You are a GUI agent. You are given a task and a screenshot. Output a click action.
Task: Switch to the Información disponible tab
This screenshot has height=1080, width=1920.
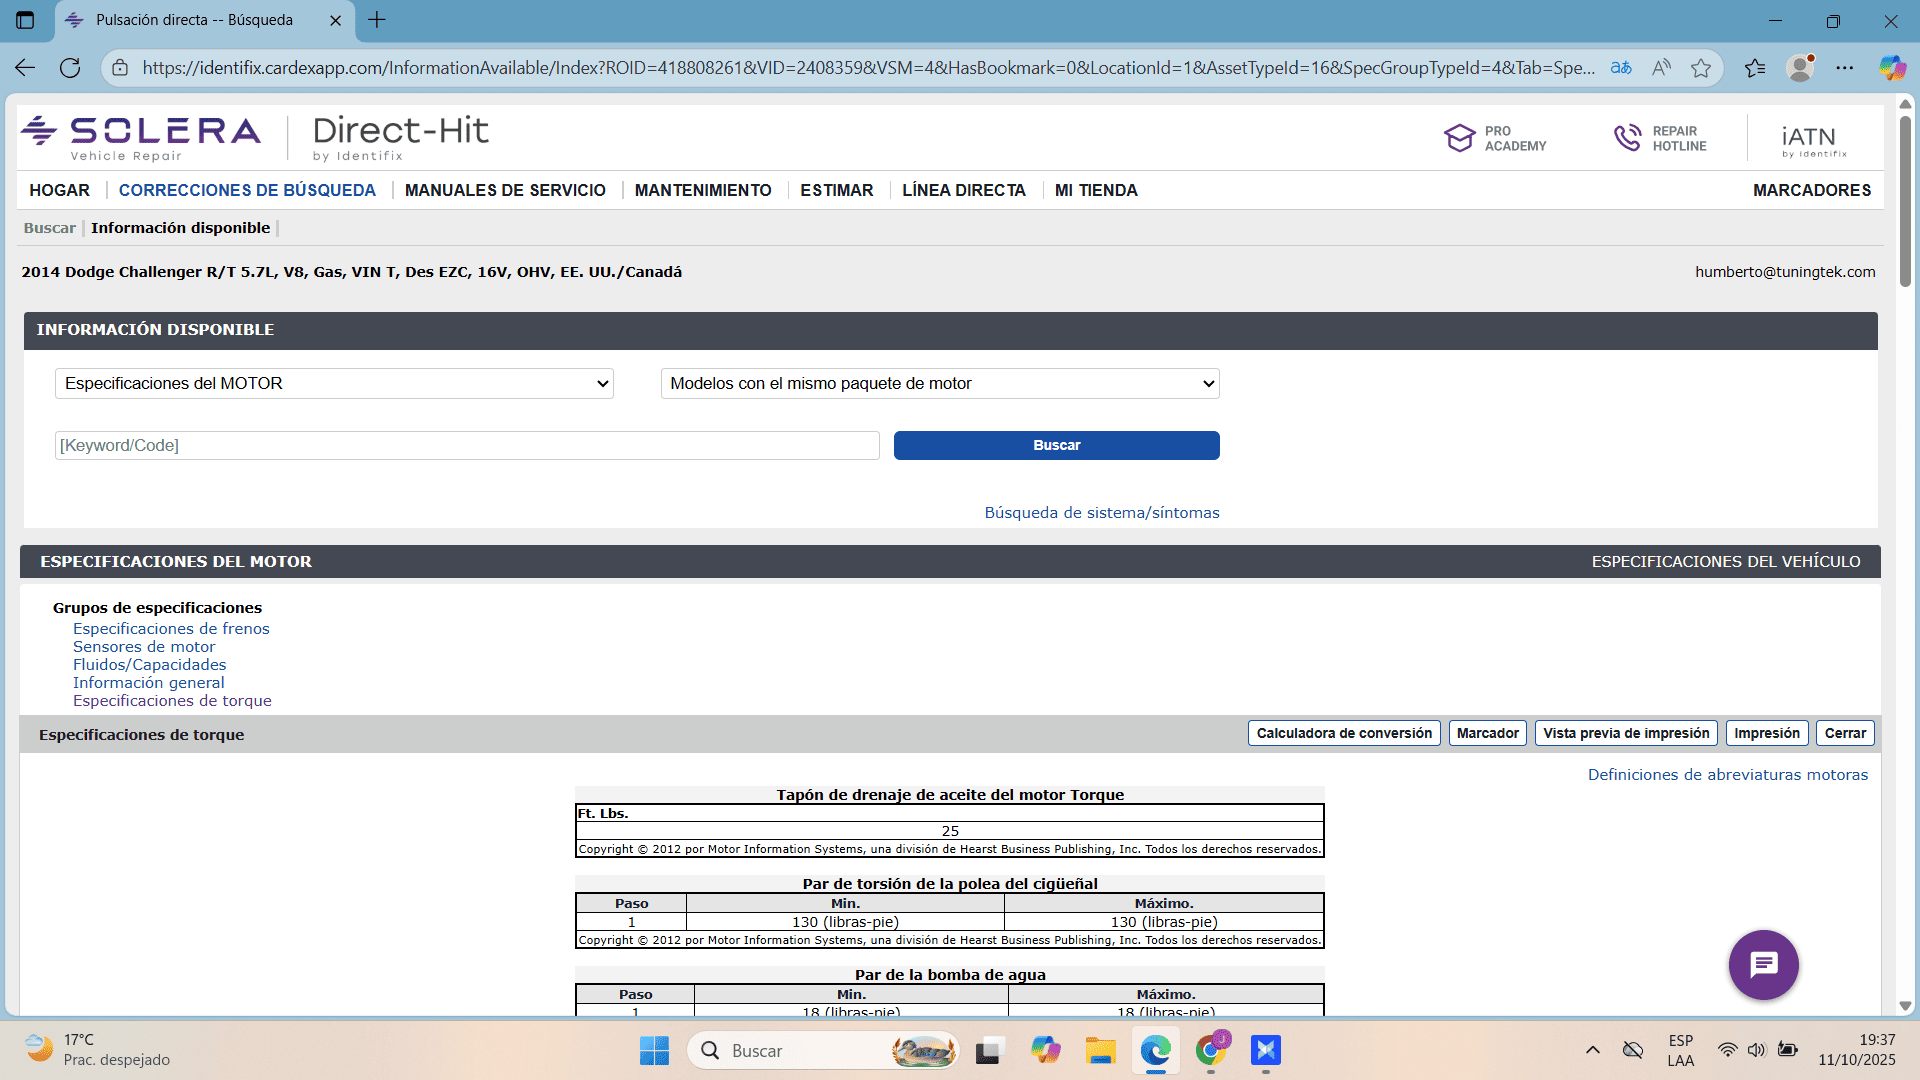pos(181,227)
